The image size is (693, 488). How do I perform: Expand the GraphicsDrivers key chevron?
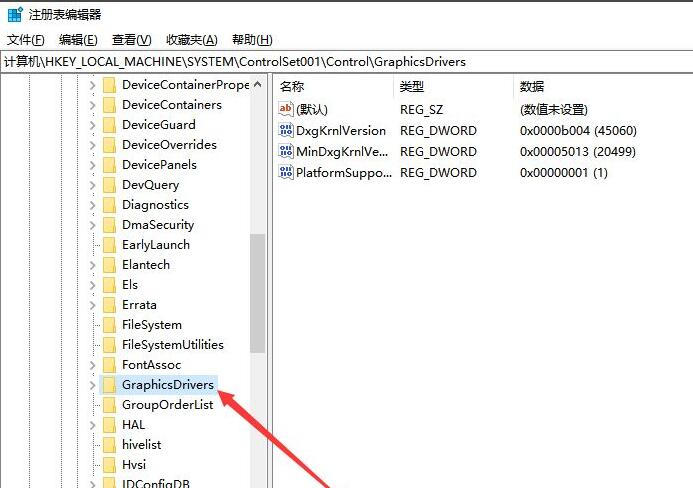pyautogui.click(x=92, y=385)
